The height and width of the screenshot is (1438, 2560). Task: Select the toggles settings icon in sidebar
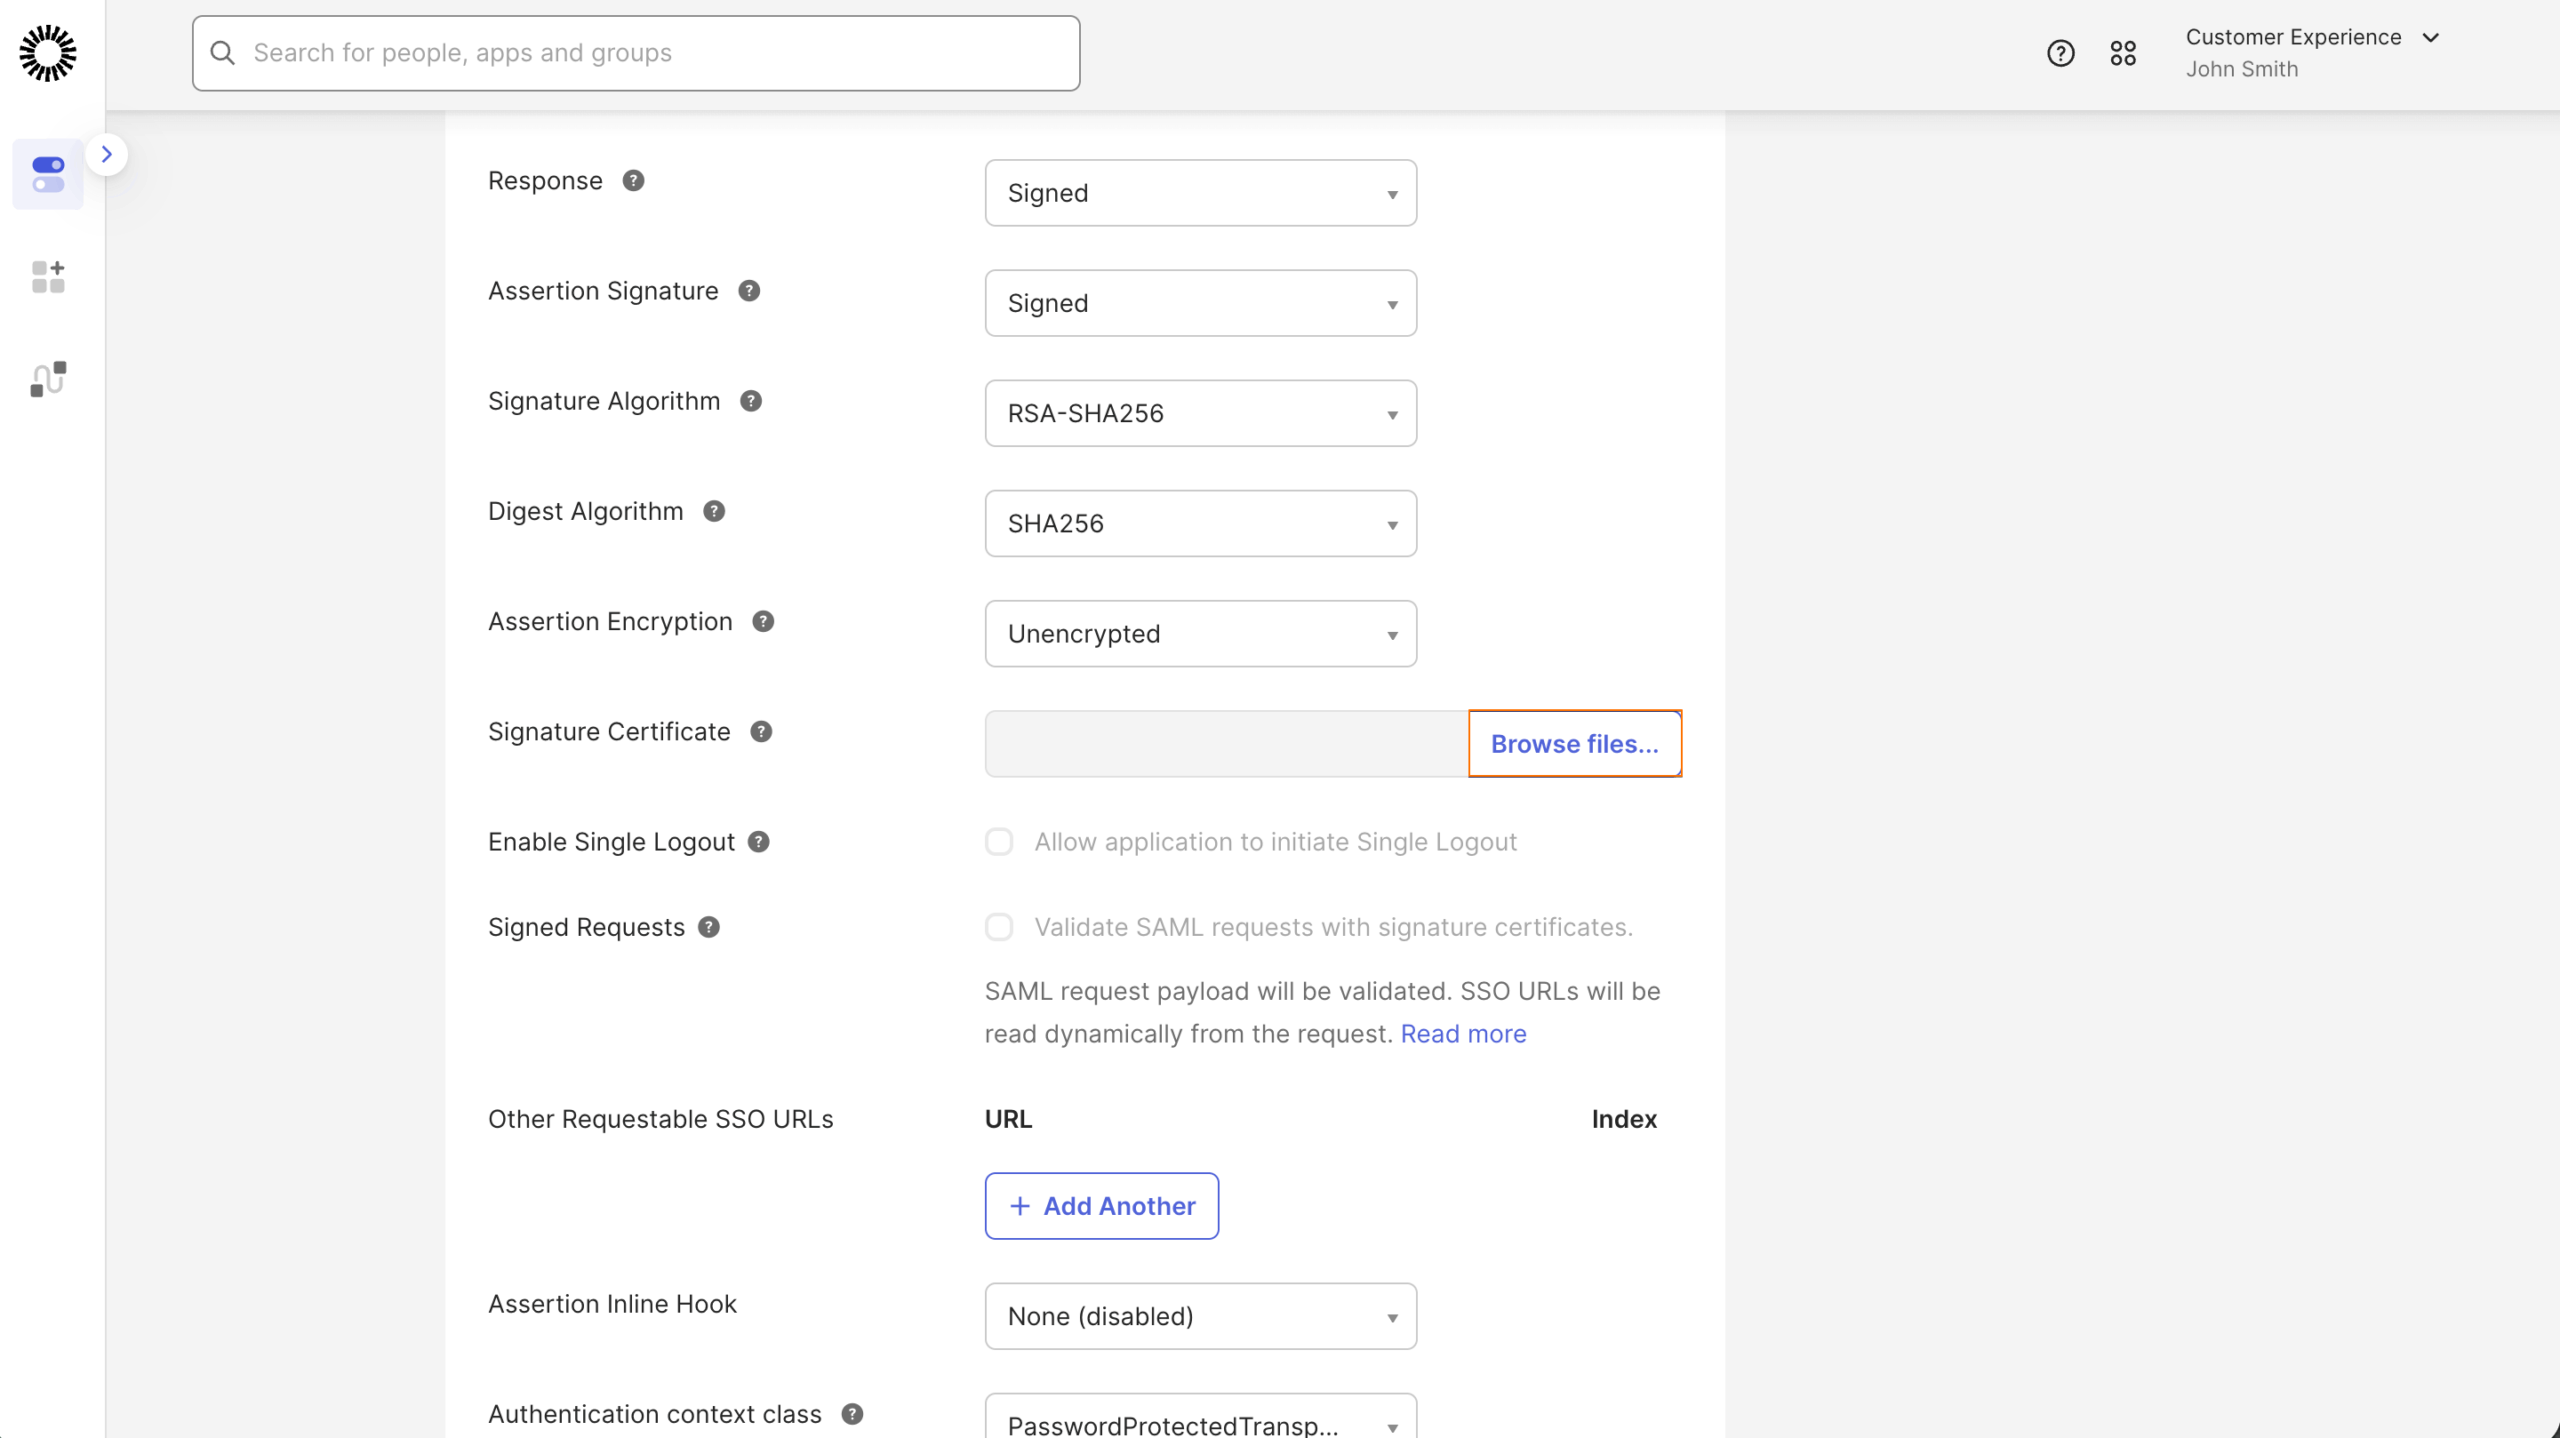coord(47,174)
